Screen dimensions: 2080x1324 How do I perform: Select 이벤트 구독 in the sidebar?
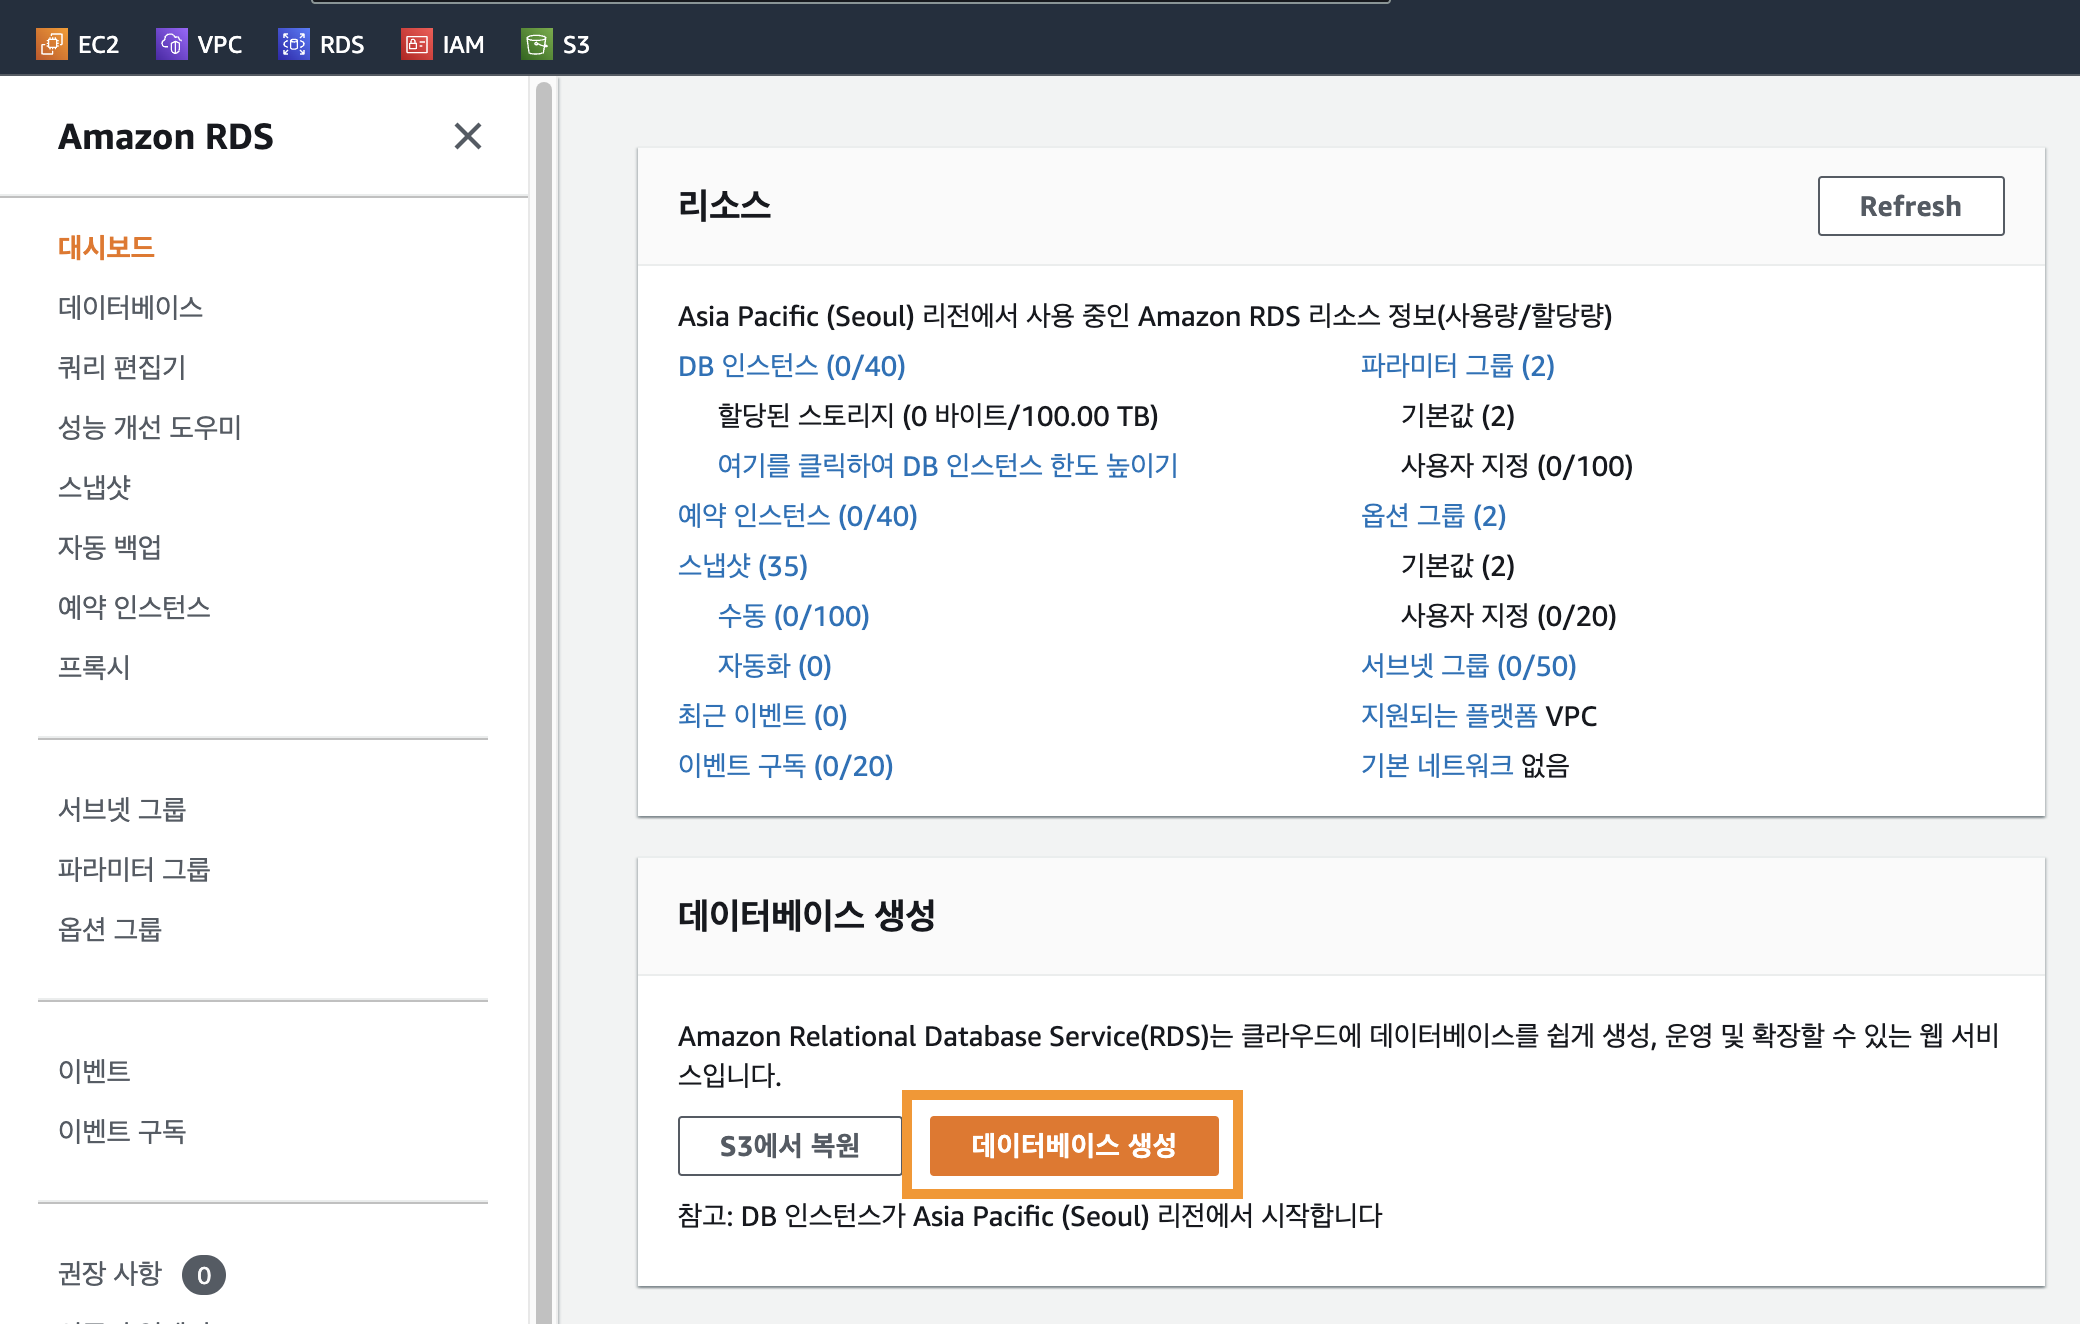pyautogui.click(x=122, y=1131)
